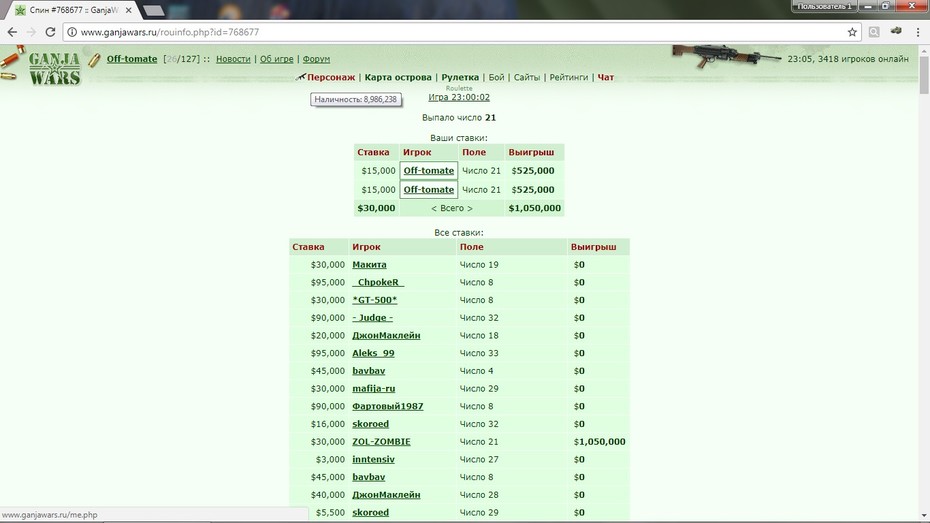Open player _ChpokeR_ profile
This screenshot has height=523, width=930.
point(378,282)
